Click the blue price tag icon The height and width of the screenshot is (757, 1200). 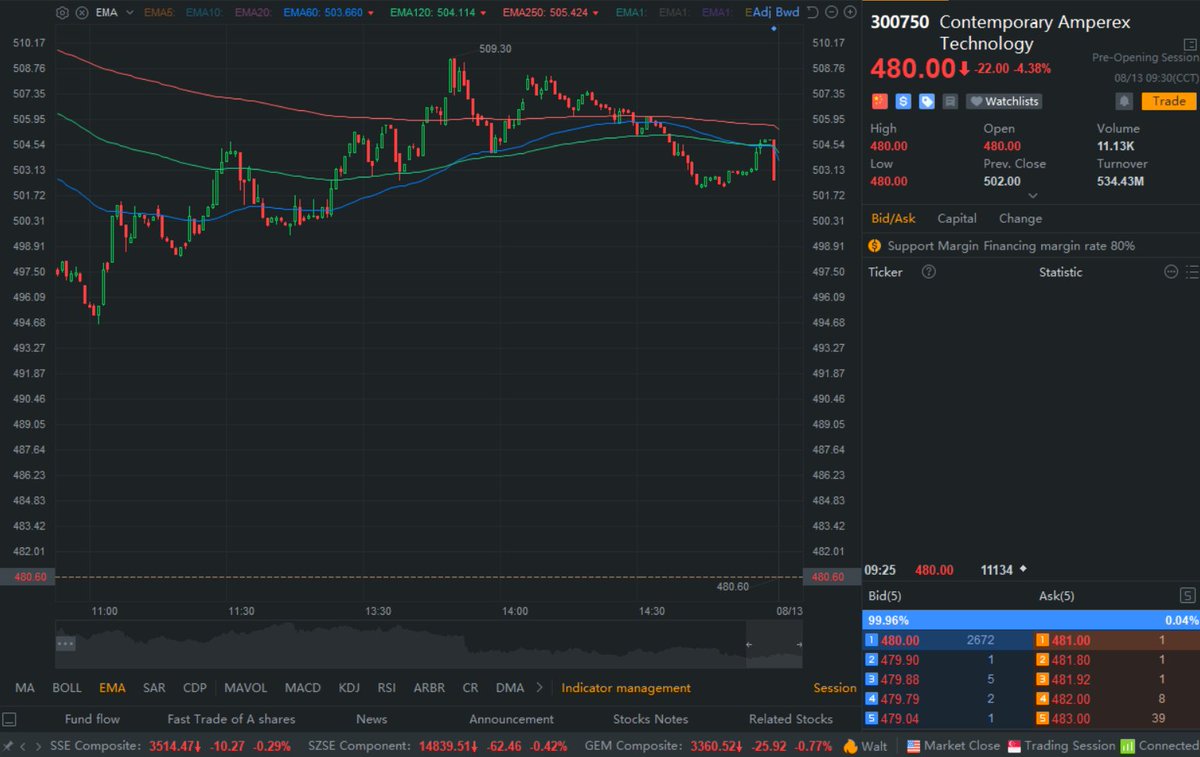coord(927,101)
